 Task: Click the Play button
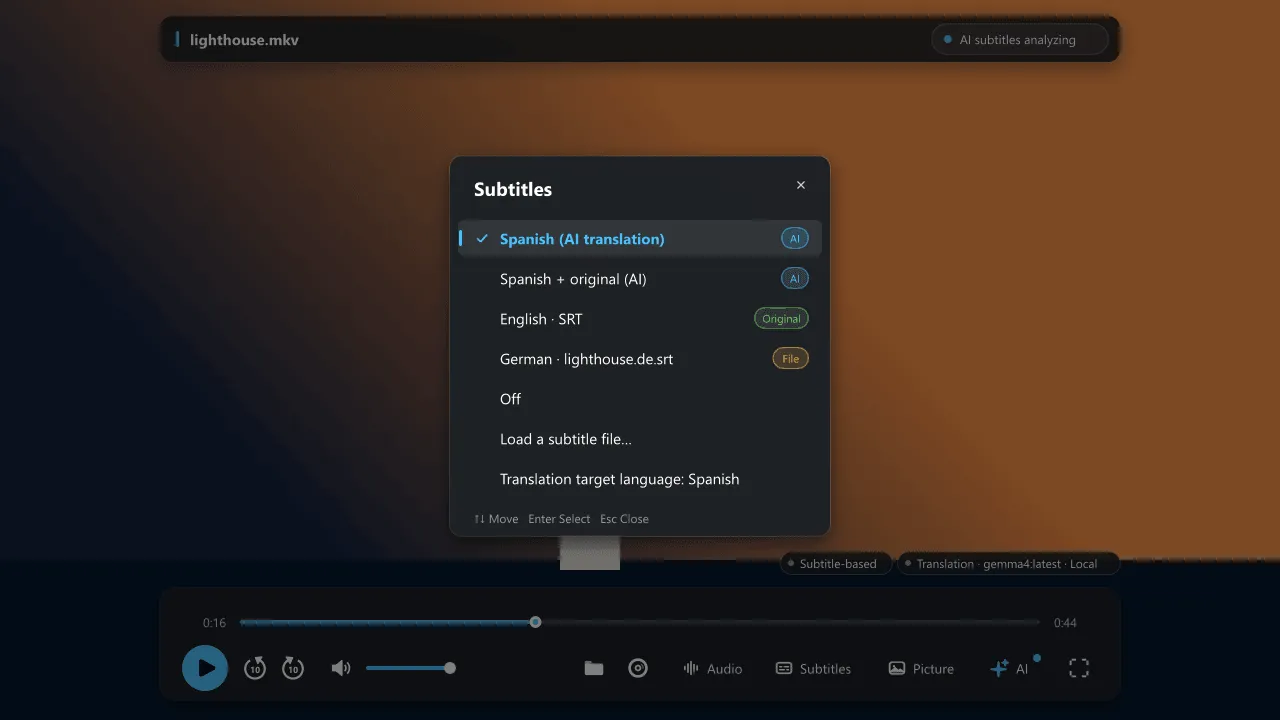tap(205, 668)
